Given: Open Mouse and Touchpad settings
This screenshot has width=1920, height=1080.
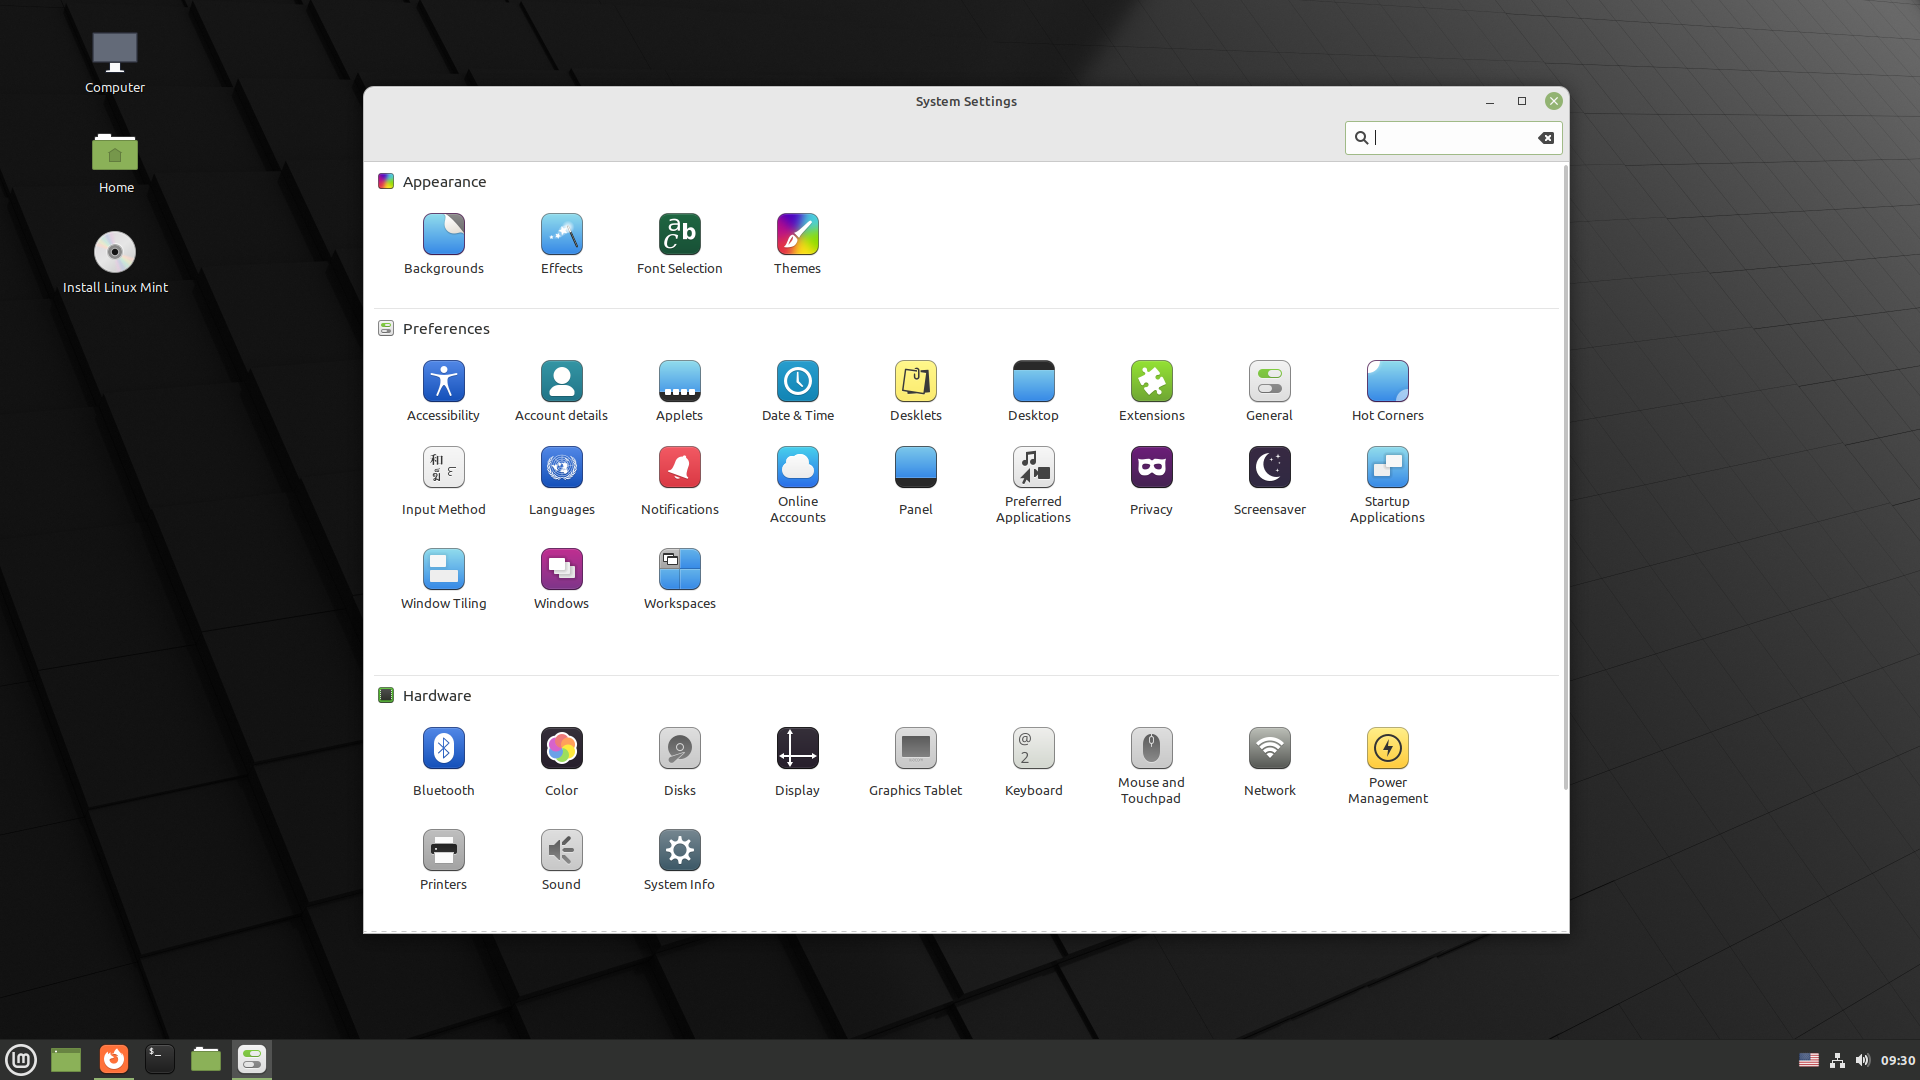Looking at the screenshot, I should (x=1151, y=765).
